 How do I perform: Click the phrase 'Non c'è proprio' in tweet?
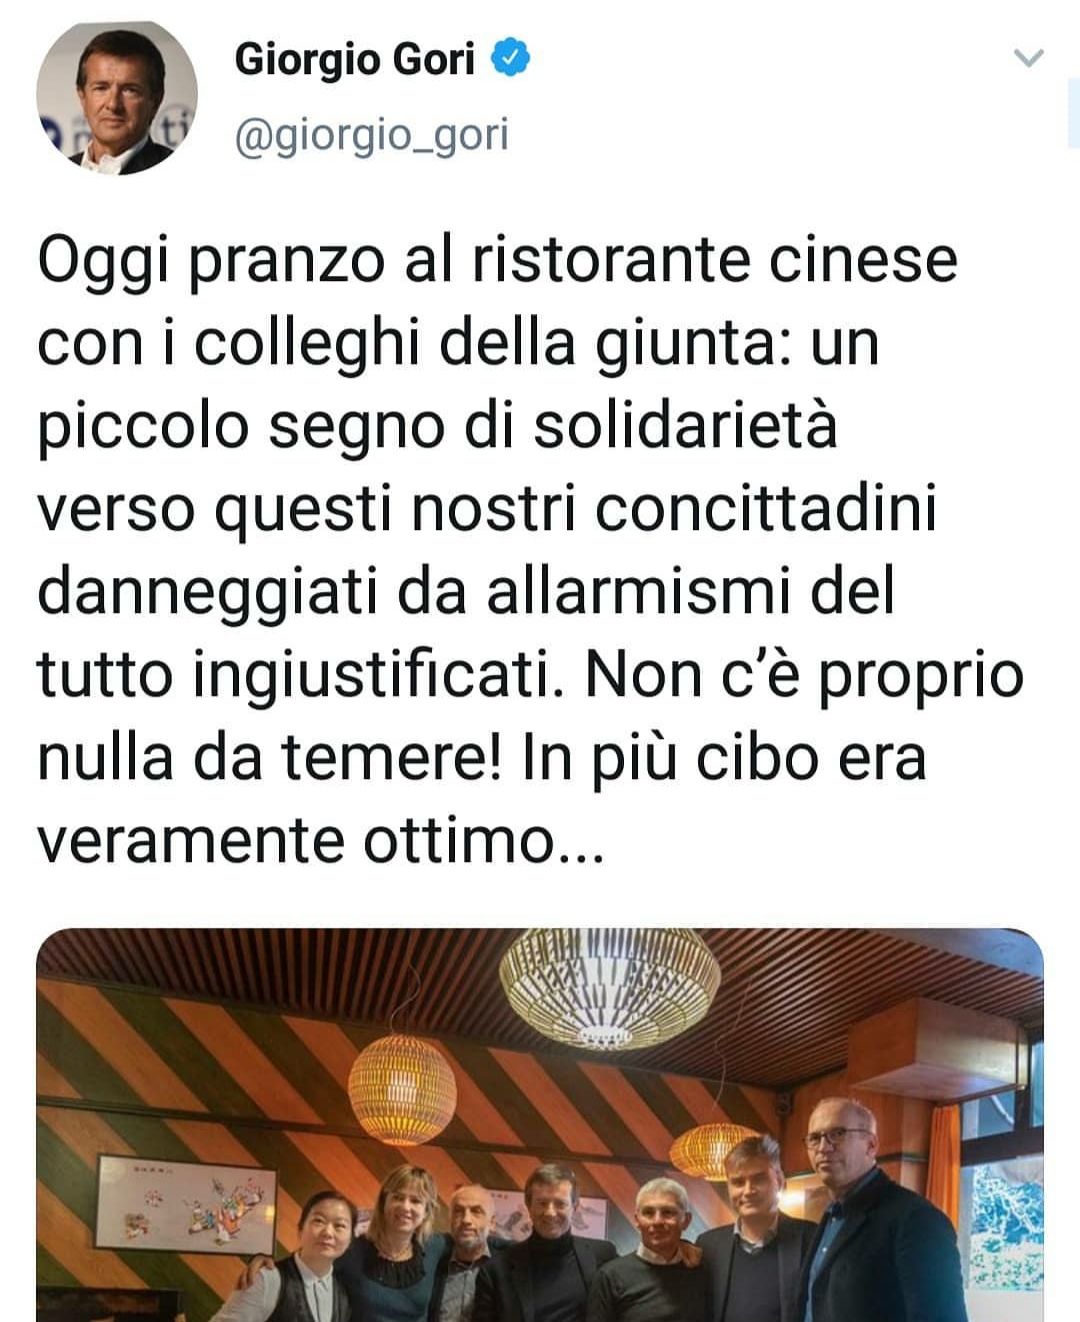click(805, 676)
